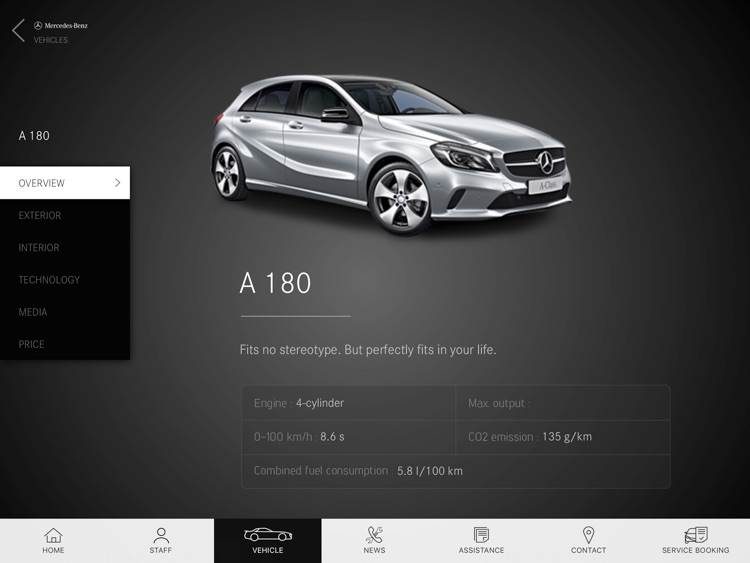Open the TECHNOLOGY section
The height and width of the screenshot is (563, 750).
(x=65, y=280)
